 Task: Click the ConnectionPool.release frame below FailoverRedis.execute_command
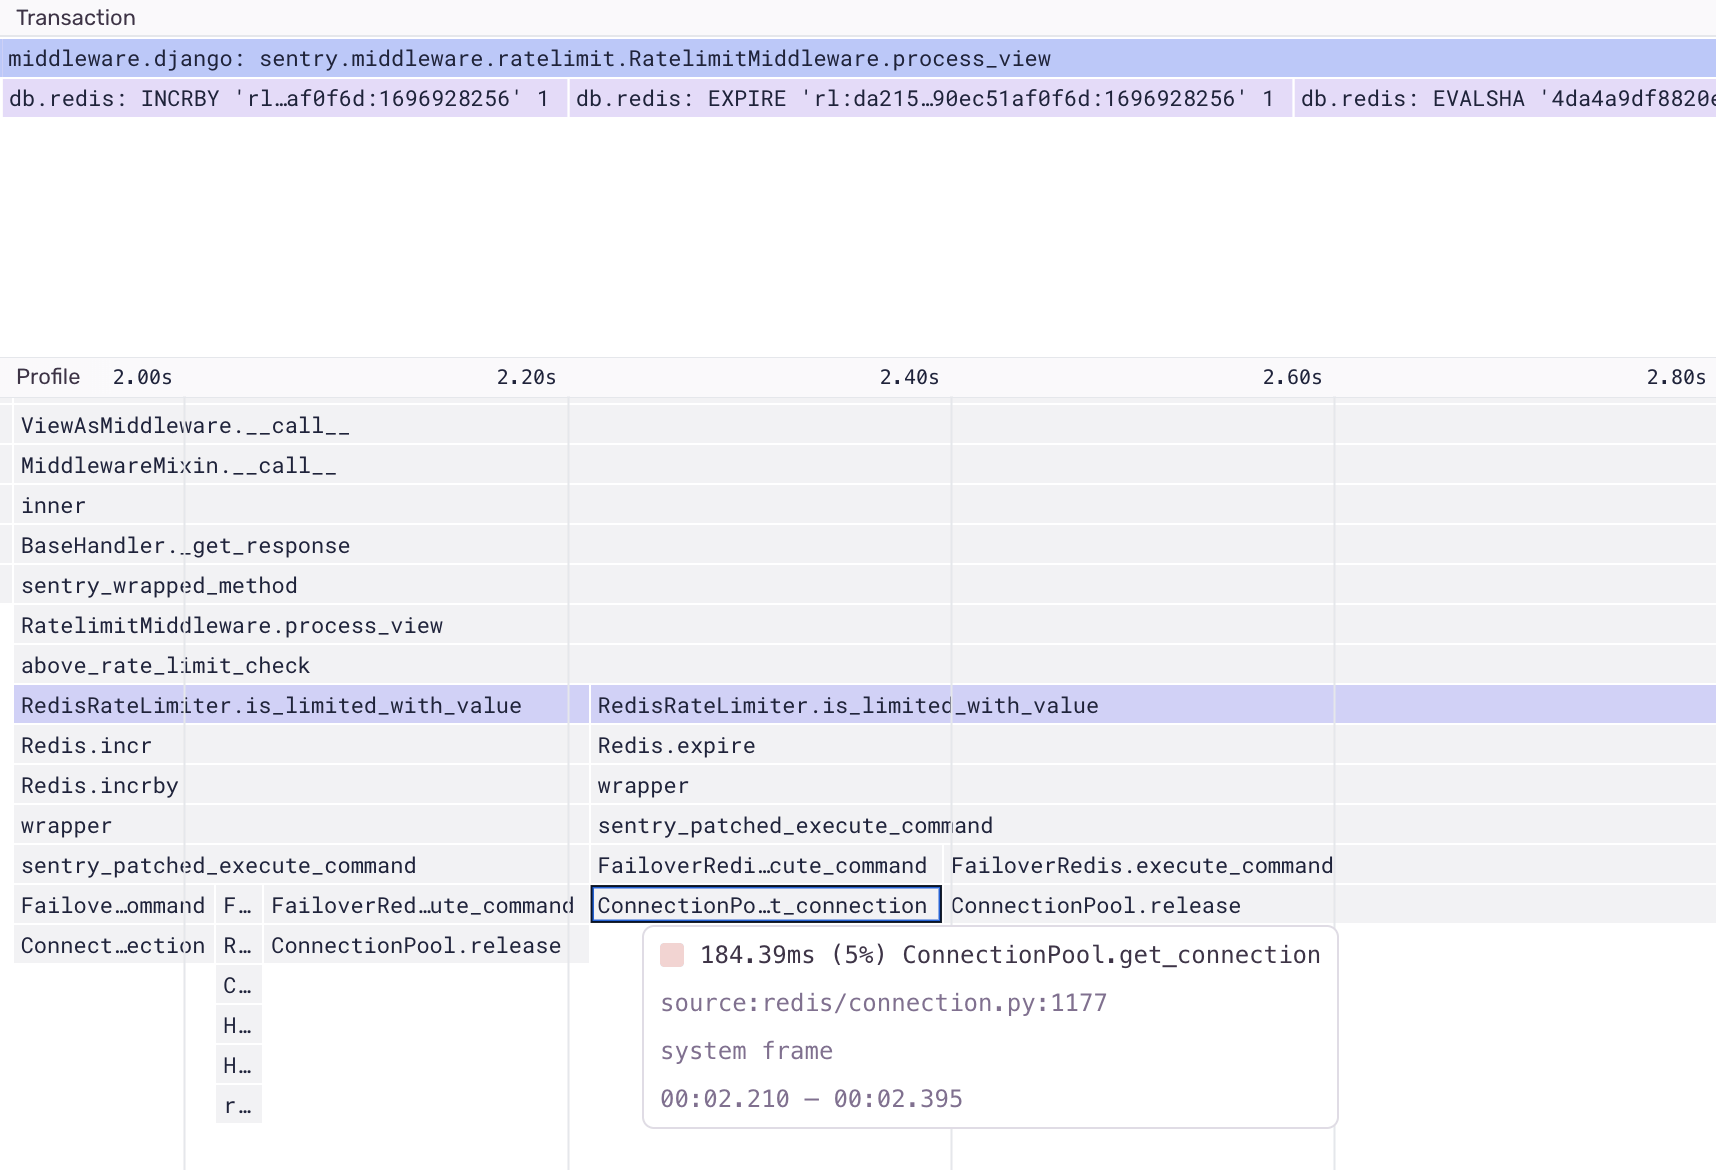[x=1096, y=906]
